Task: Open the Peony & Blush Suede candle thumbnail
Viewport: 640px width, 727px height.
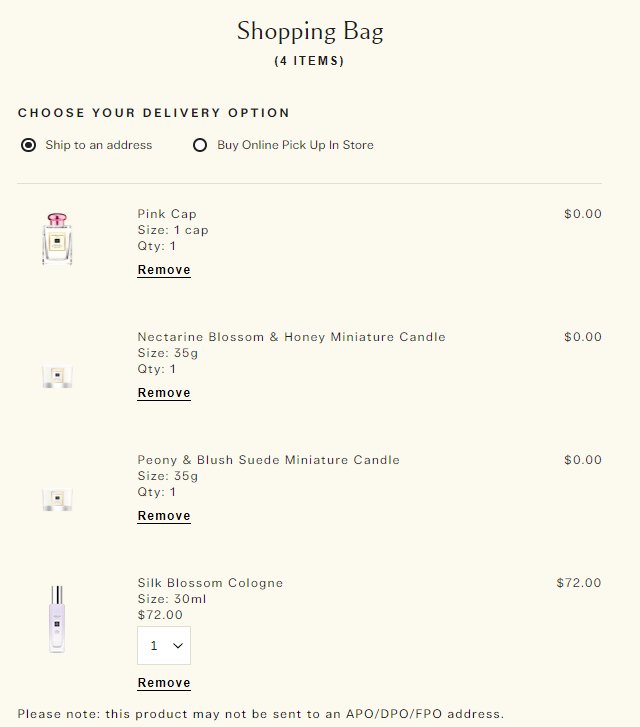Action: tap(57, 499)
